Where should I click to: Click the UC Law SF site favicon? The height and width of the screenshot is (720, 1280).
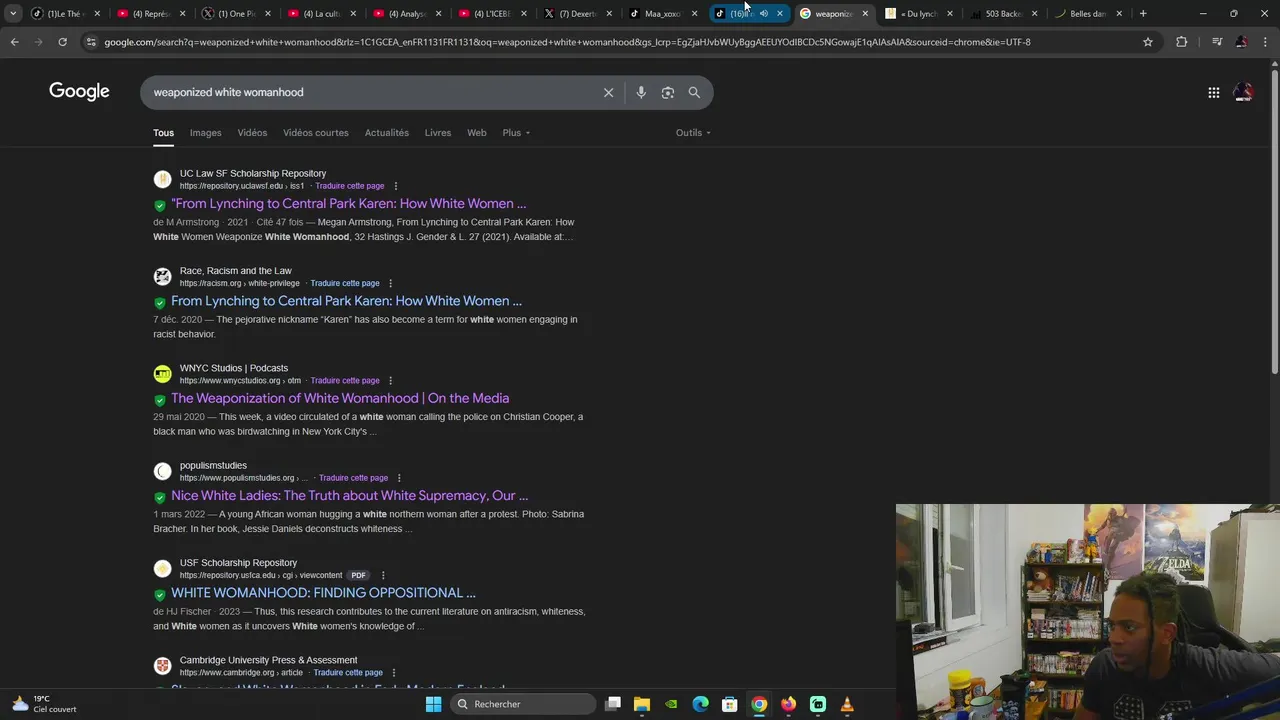[162, 179]
